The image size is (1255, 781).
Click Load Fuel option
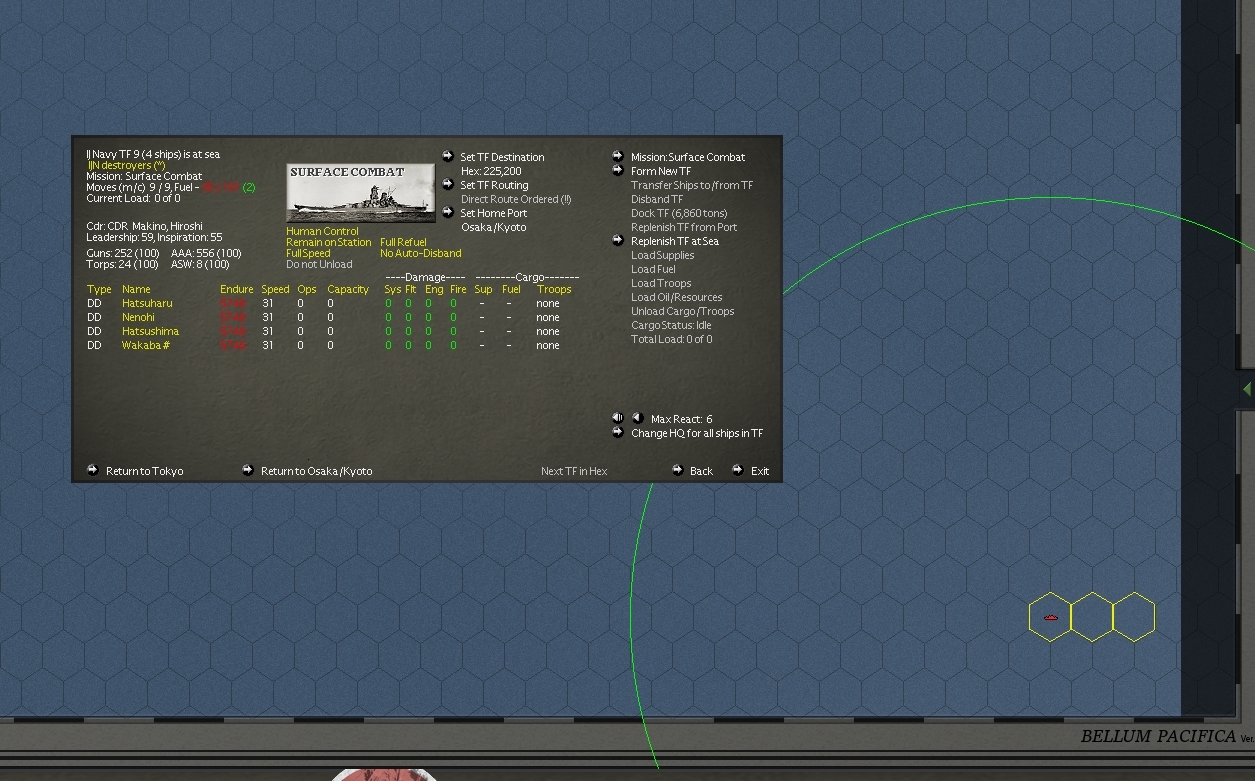tap(653, 269)
